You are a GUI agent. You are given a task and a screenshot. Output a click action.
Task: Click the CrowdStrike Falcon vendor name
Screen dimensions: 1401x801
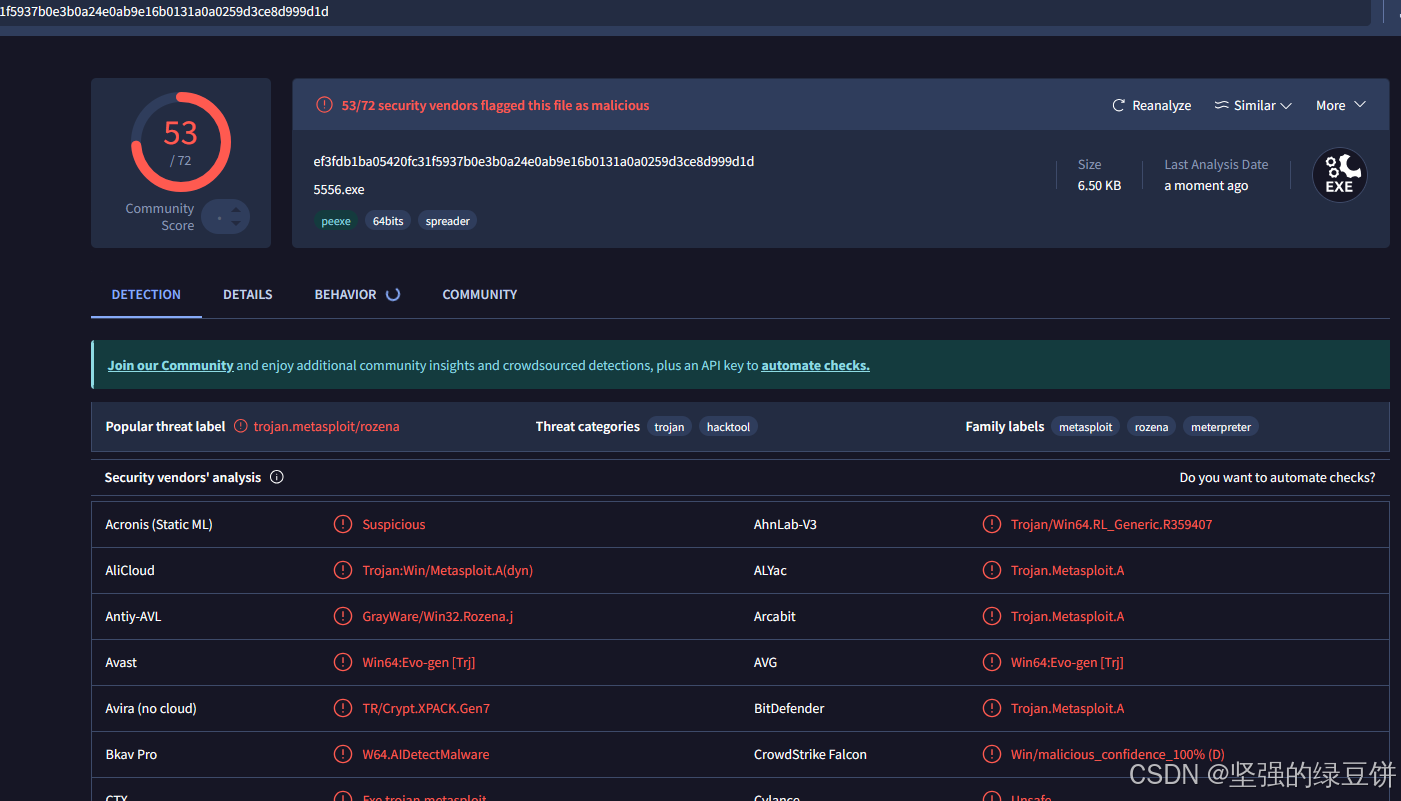(x=810, y=754)
